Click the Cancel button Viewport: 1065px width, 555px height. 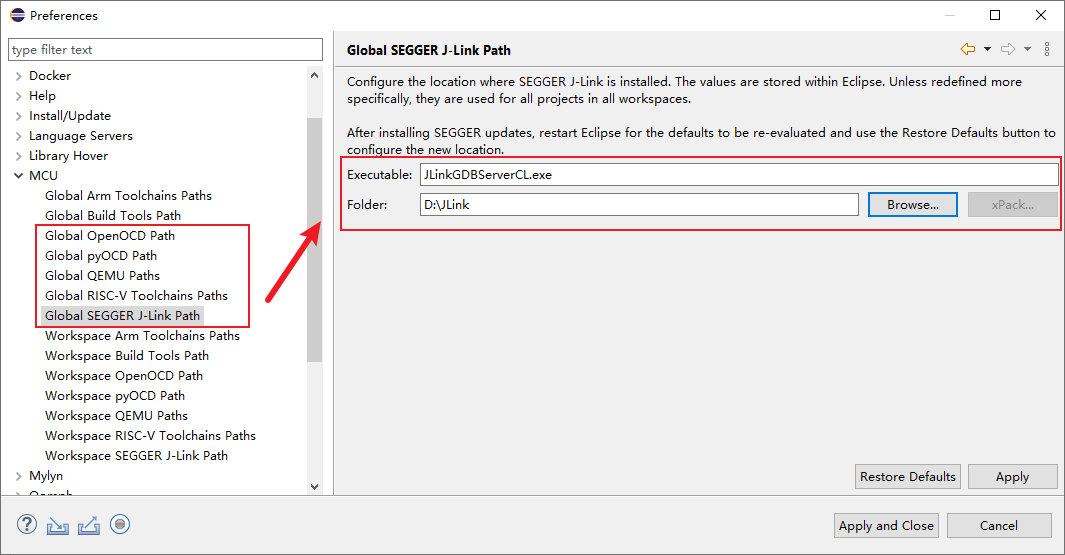(x=999, y=526)
